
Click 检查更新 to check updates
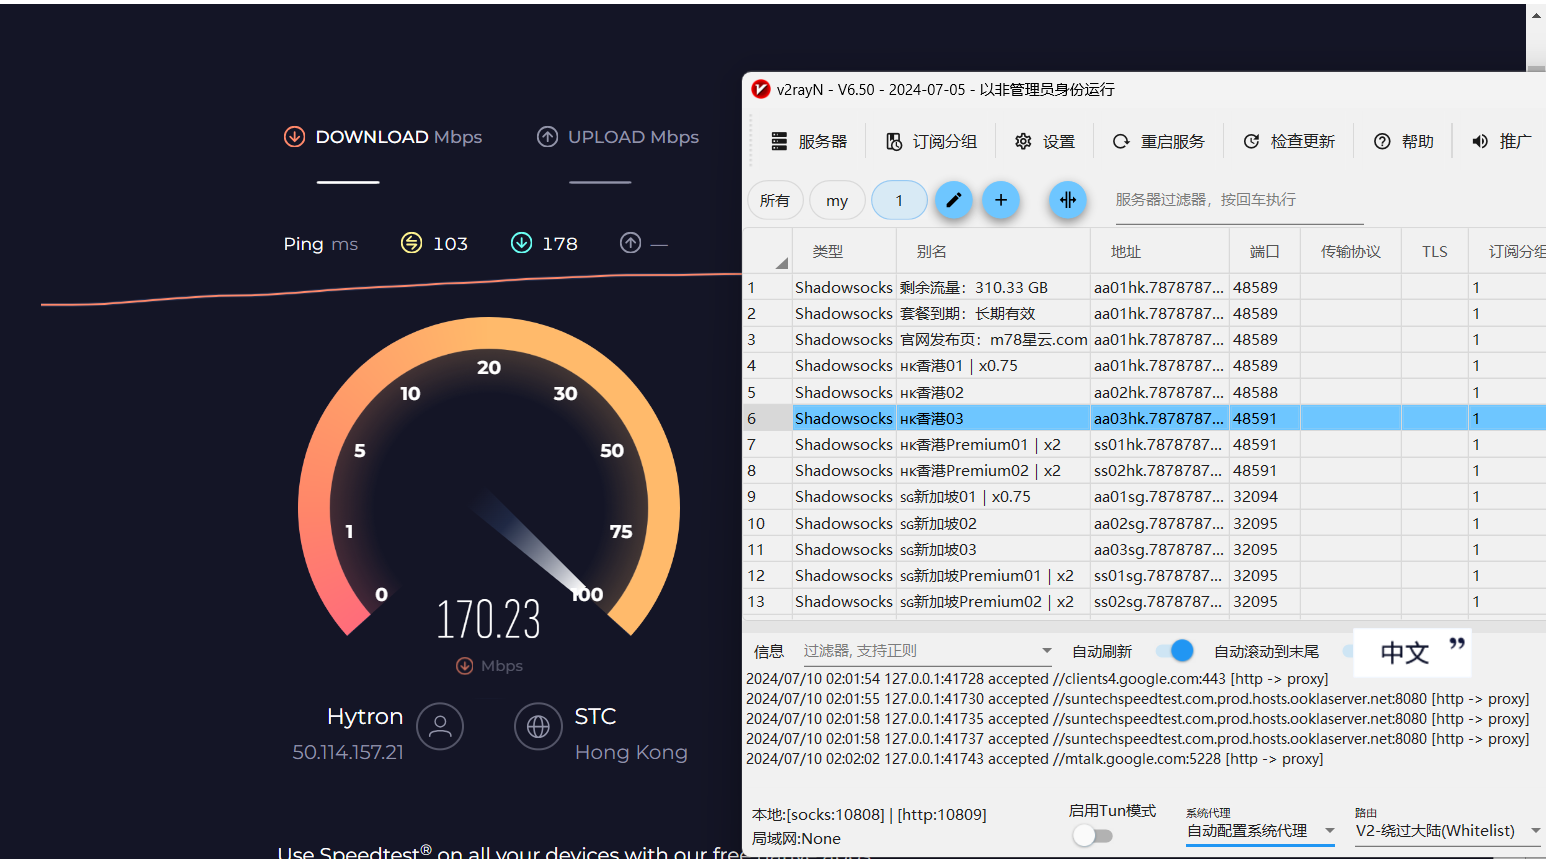(x=1288, y=142)
